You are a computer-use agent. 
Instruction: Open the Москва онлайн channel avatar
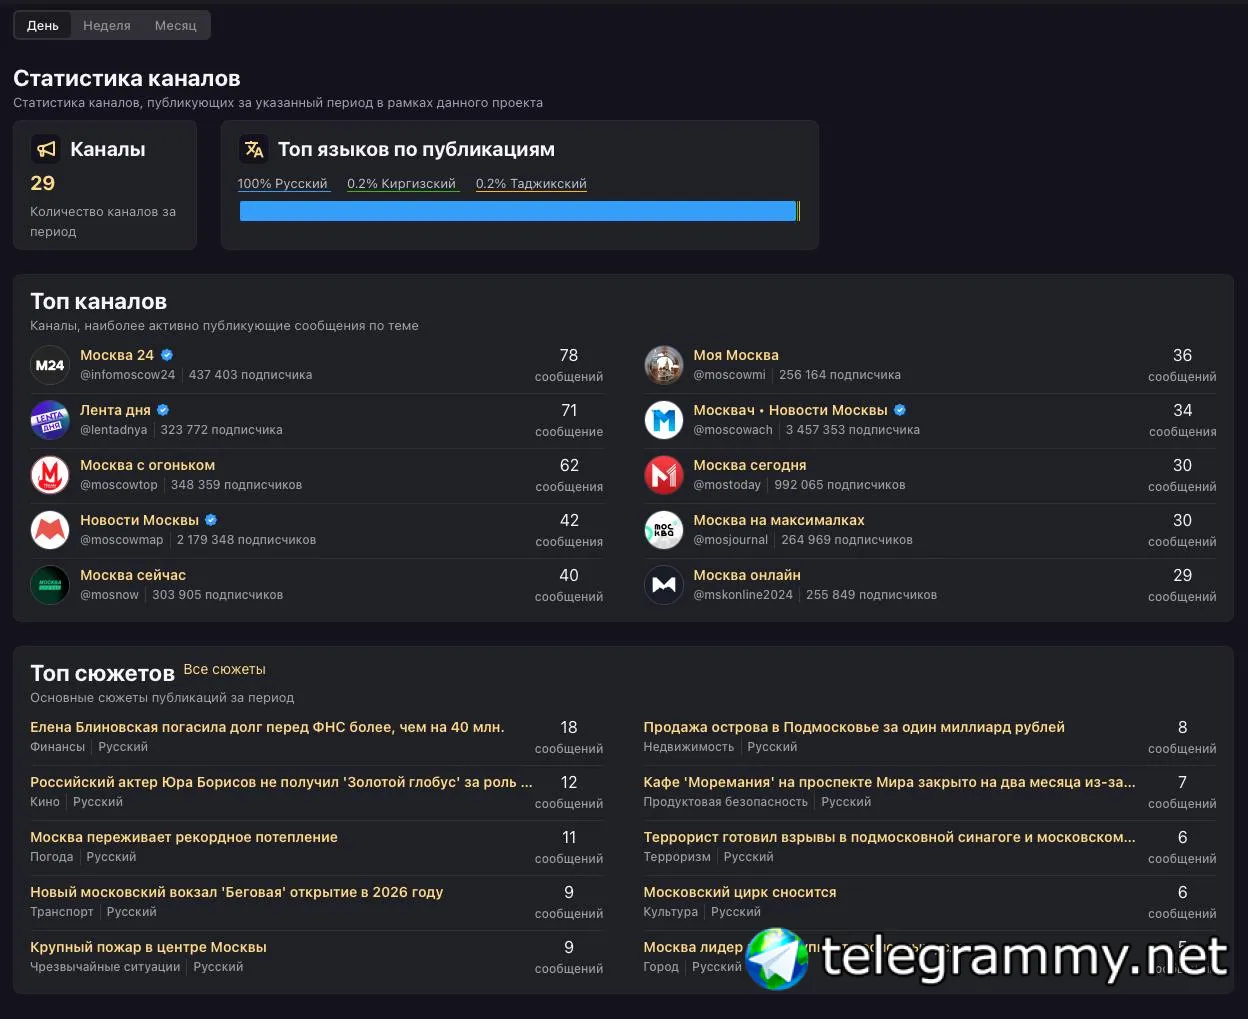click(663, 585)
